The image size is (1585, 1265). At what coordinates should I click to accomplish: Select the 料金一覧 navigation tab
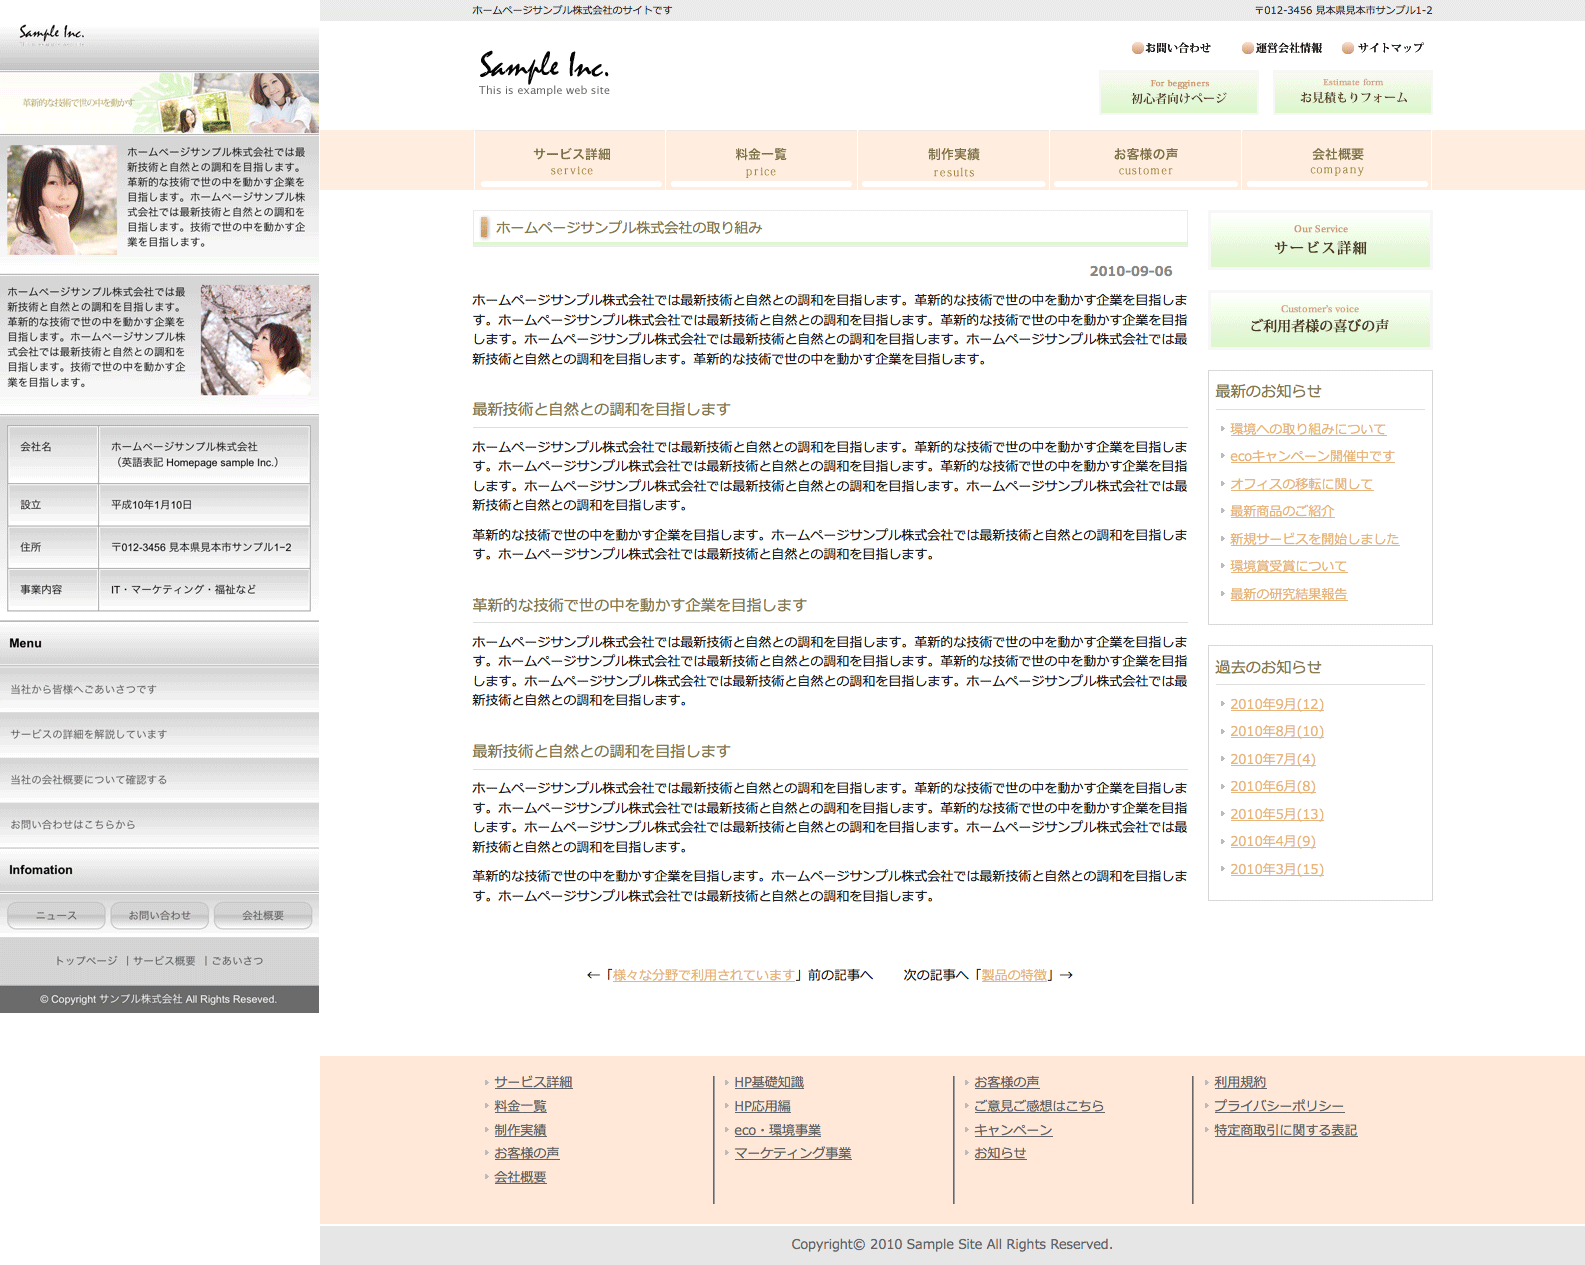(760, 160)
